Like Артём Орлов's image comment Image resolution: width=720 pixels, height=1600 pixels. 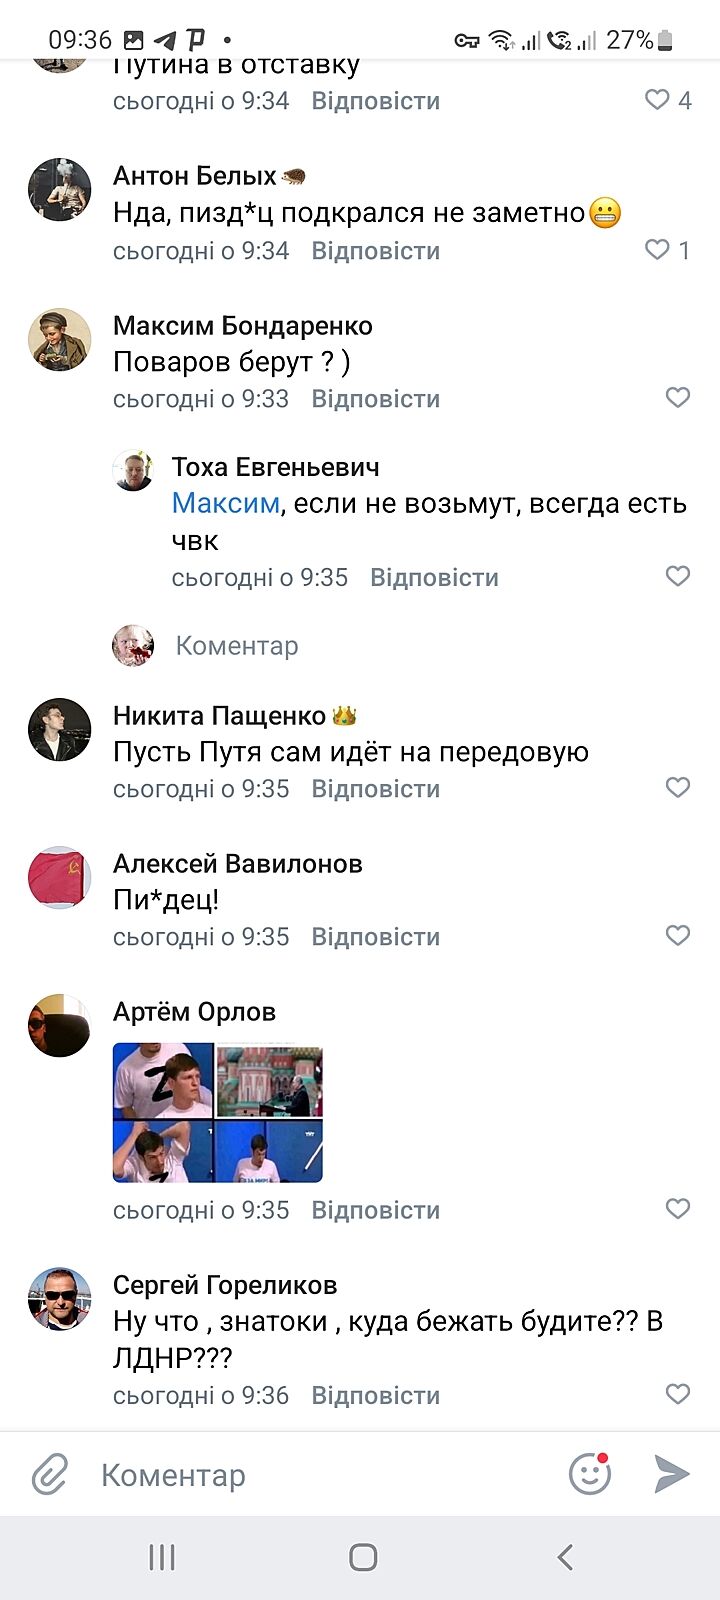point(677,1208)
